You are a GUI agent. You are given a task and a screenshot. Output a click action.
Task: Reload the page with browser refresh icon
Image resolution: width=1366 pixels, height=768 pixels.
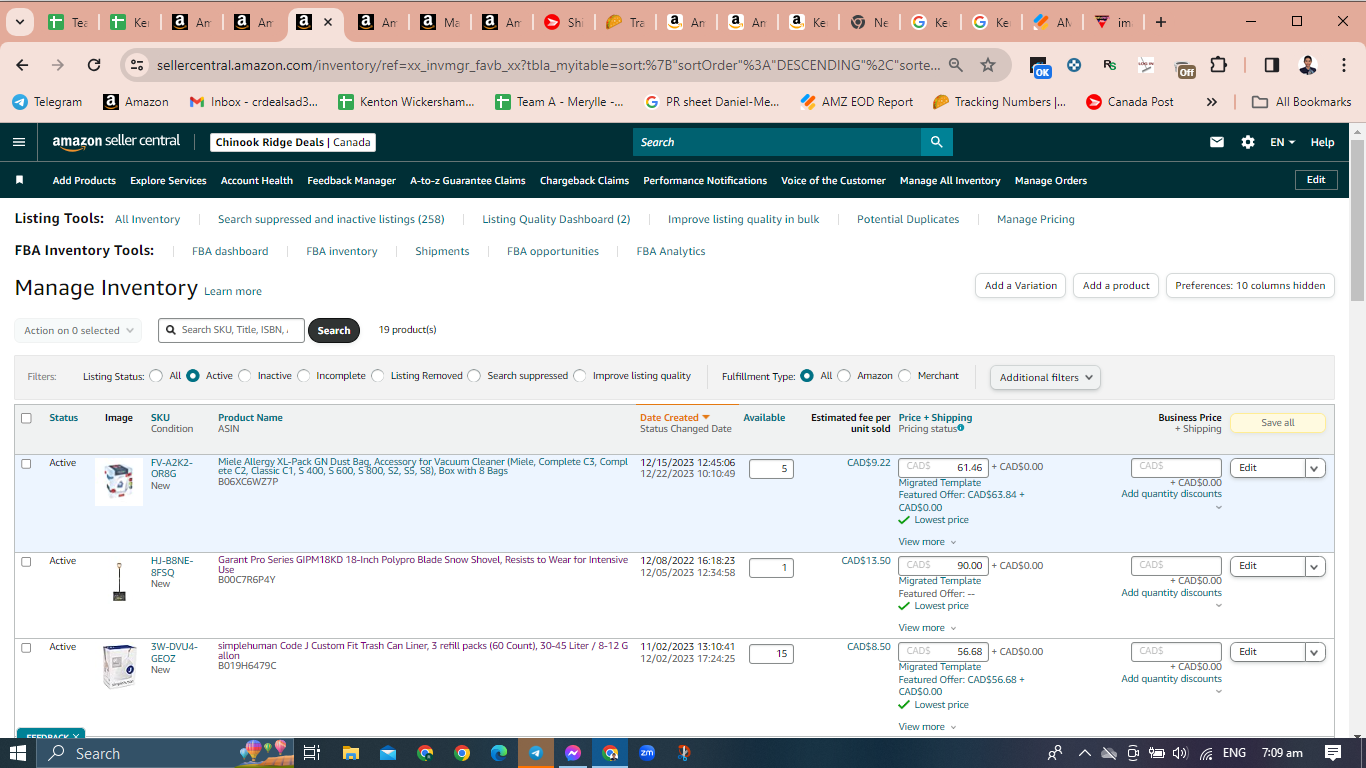(x=94, y=65)
